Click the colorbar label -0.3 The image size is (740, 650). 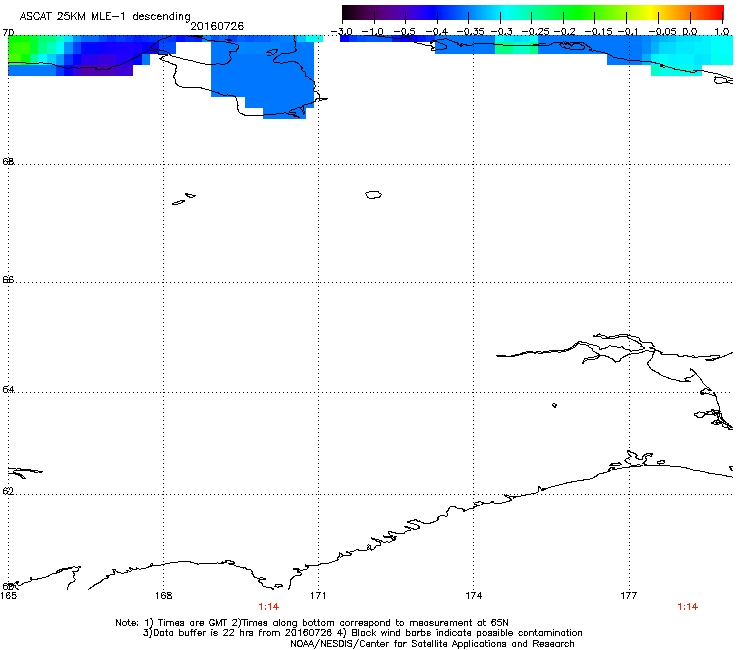[501, 32]
